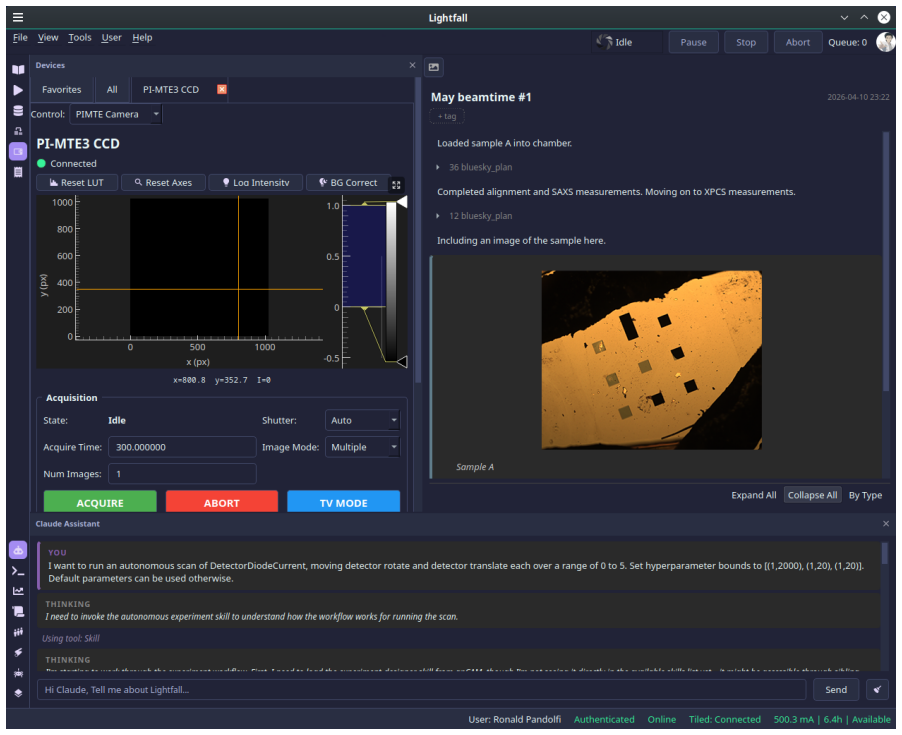Open the Help menu
This screenshot has width=902, height=735.
(x=142, y=37)
